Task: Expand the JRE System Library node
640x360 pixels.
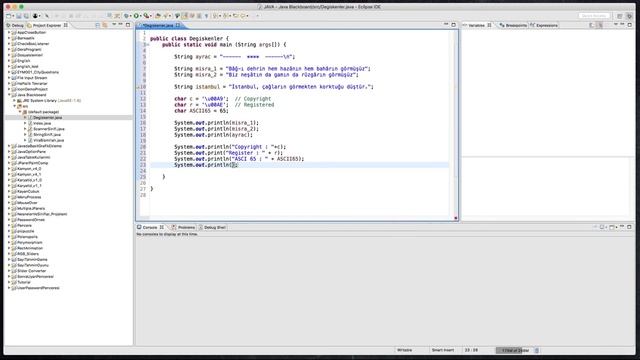Action: (14, 100)
